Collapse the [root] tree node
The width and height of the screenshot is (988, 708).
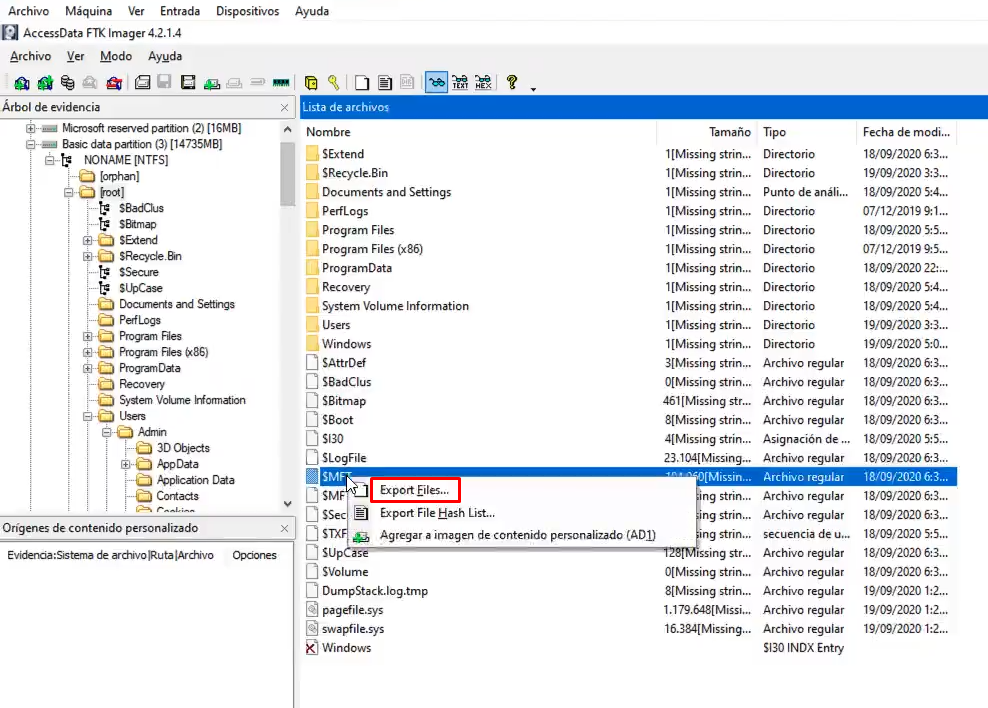point(69,192)
